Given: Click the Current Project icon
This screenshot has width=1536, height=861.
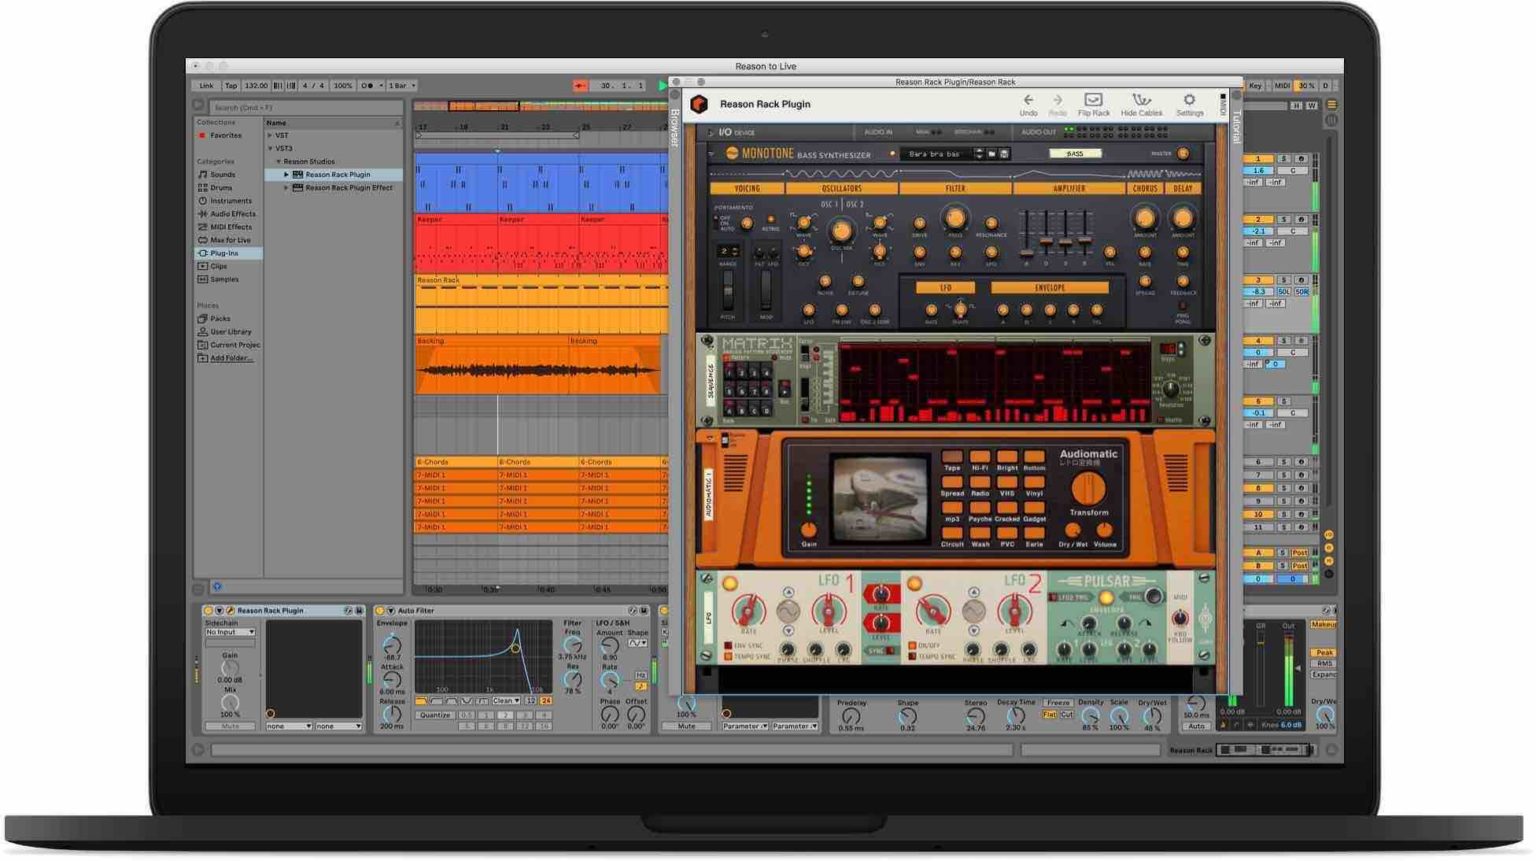Looking at the screenshot, I should 203,345.
